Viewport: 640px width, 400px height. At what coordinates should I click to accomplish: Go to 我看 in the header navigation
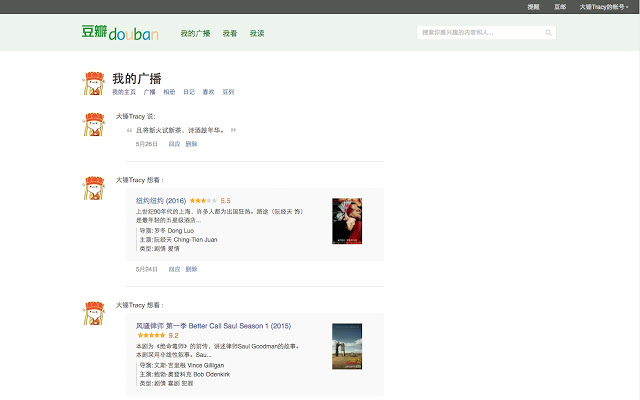coord(230,33)
